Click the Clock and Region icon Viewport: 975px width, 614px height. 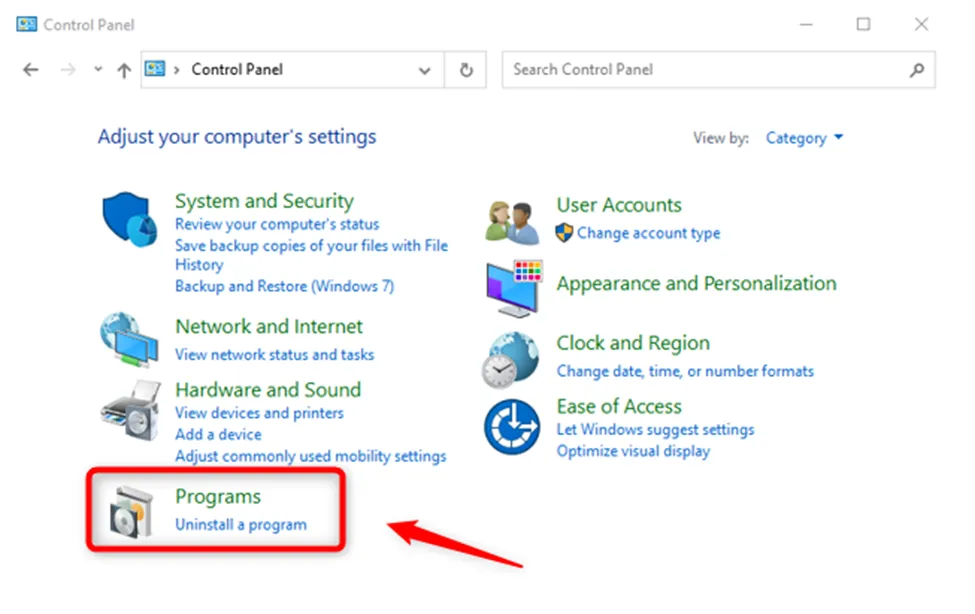(513, 358)
